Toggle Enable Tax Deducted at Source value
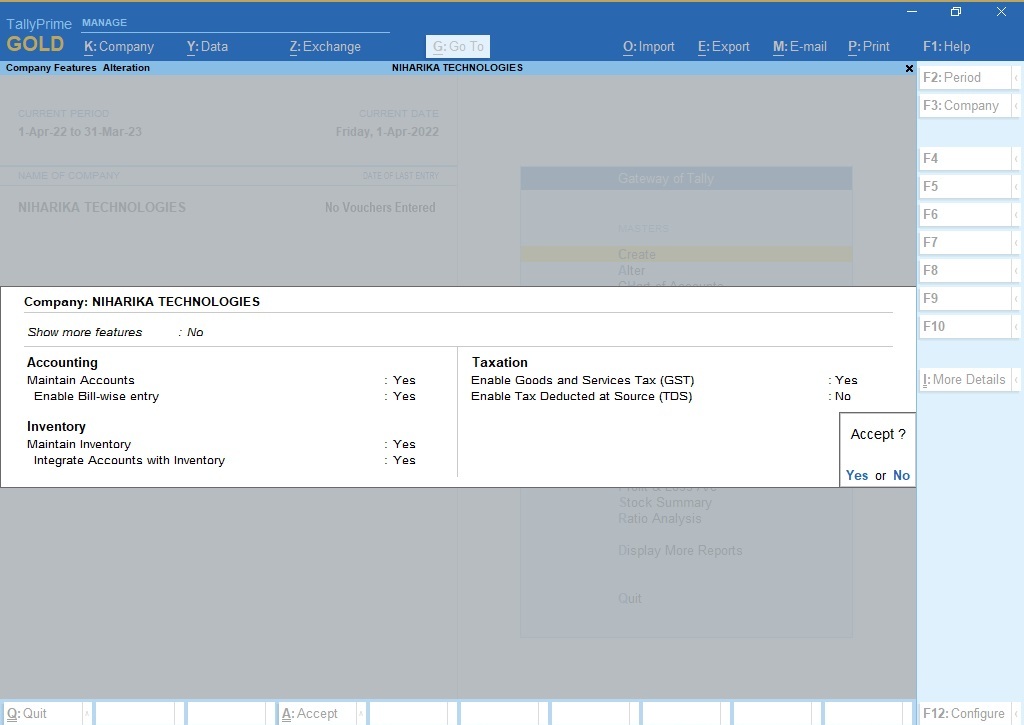Image resolution: width=1024 pixels, height=725 pixels. 843,396
